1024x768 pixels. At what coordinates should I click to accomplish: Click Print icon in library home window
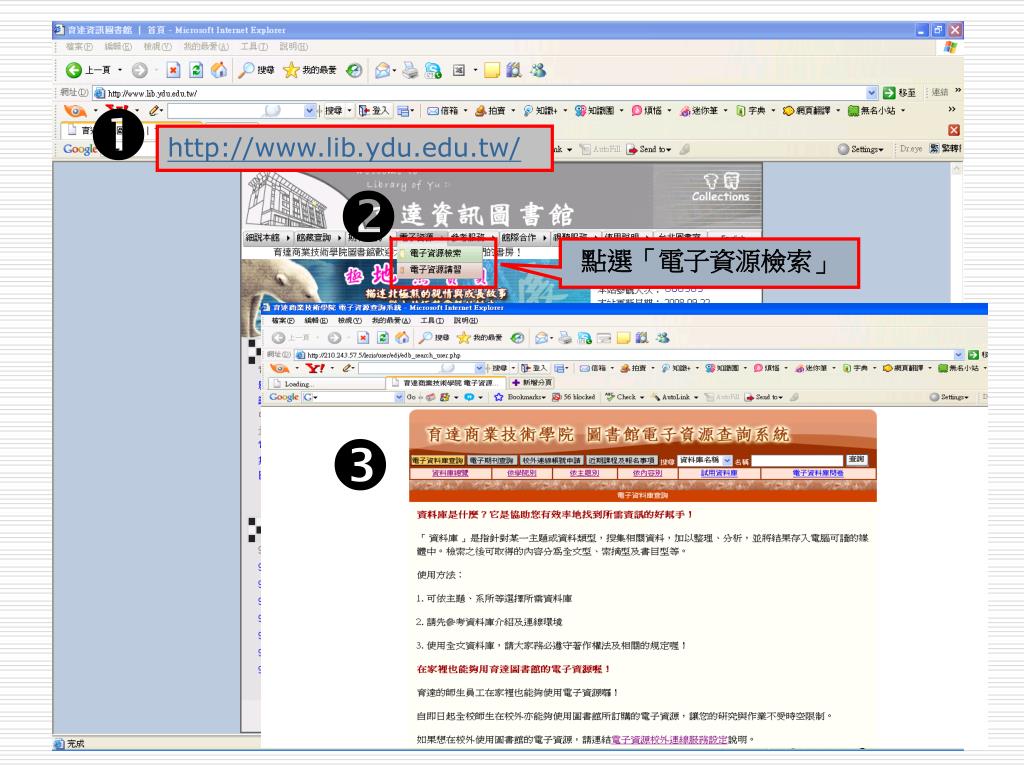pos(410,70)
